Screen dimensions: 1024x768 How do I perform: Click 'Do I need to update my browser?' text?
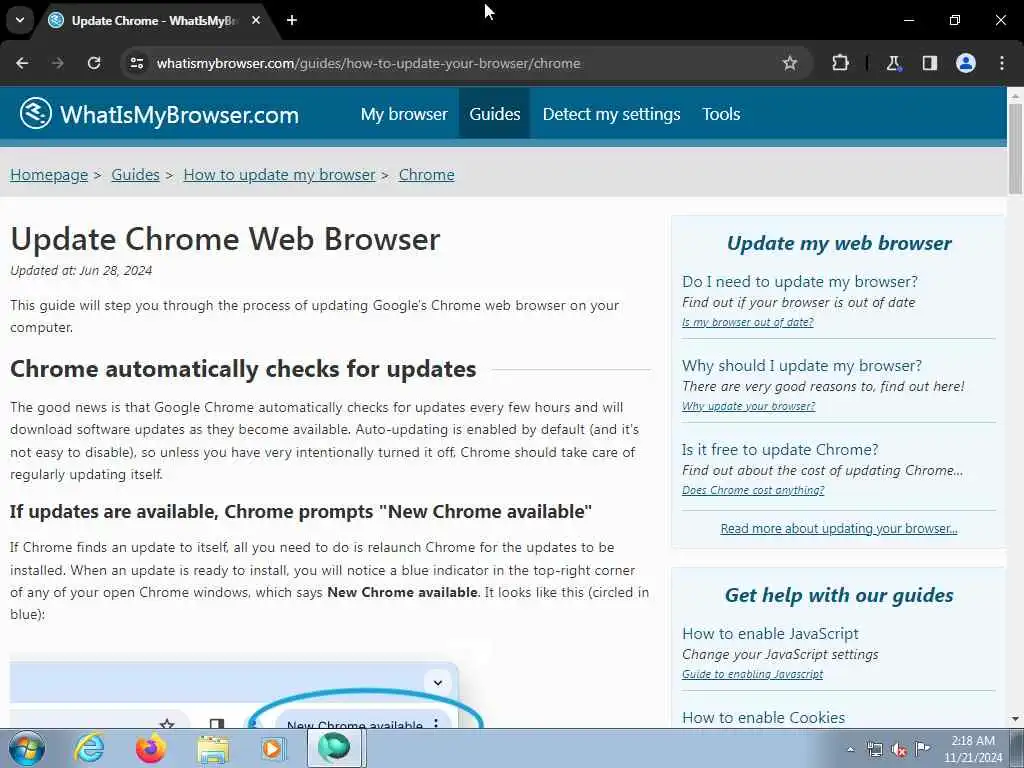[799, 281]
